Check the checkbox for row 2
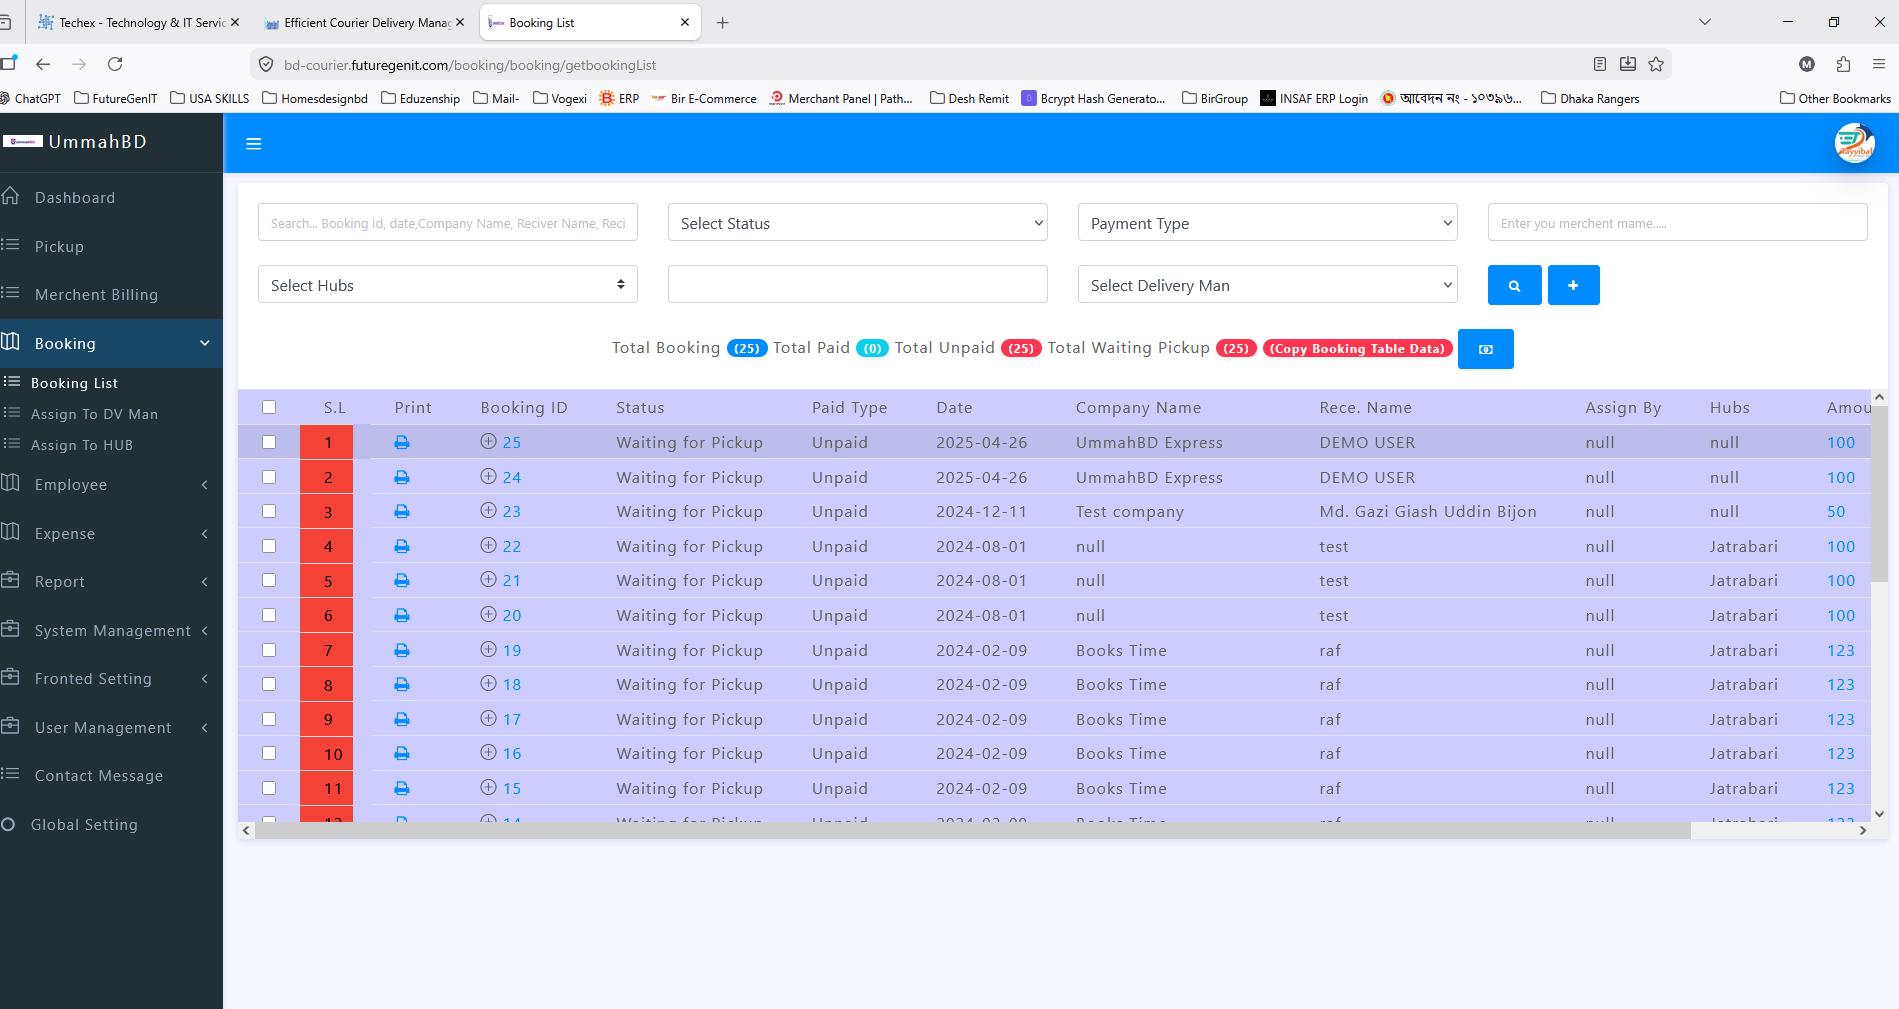The height and width of the screenshot is (1009, 1899). coord(269,477)
